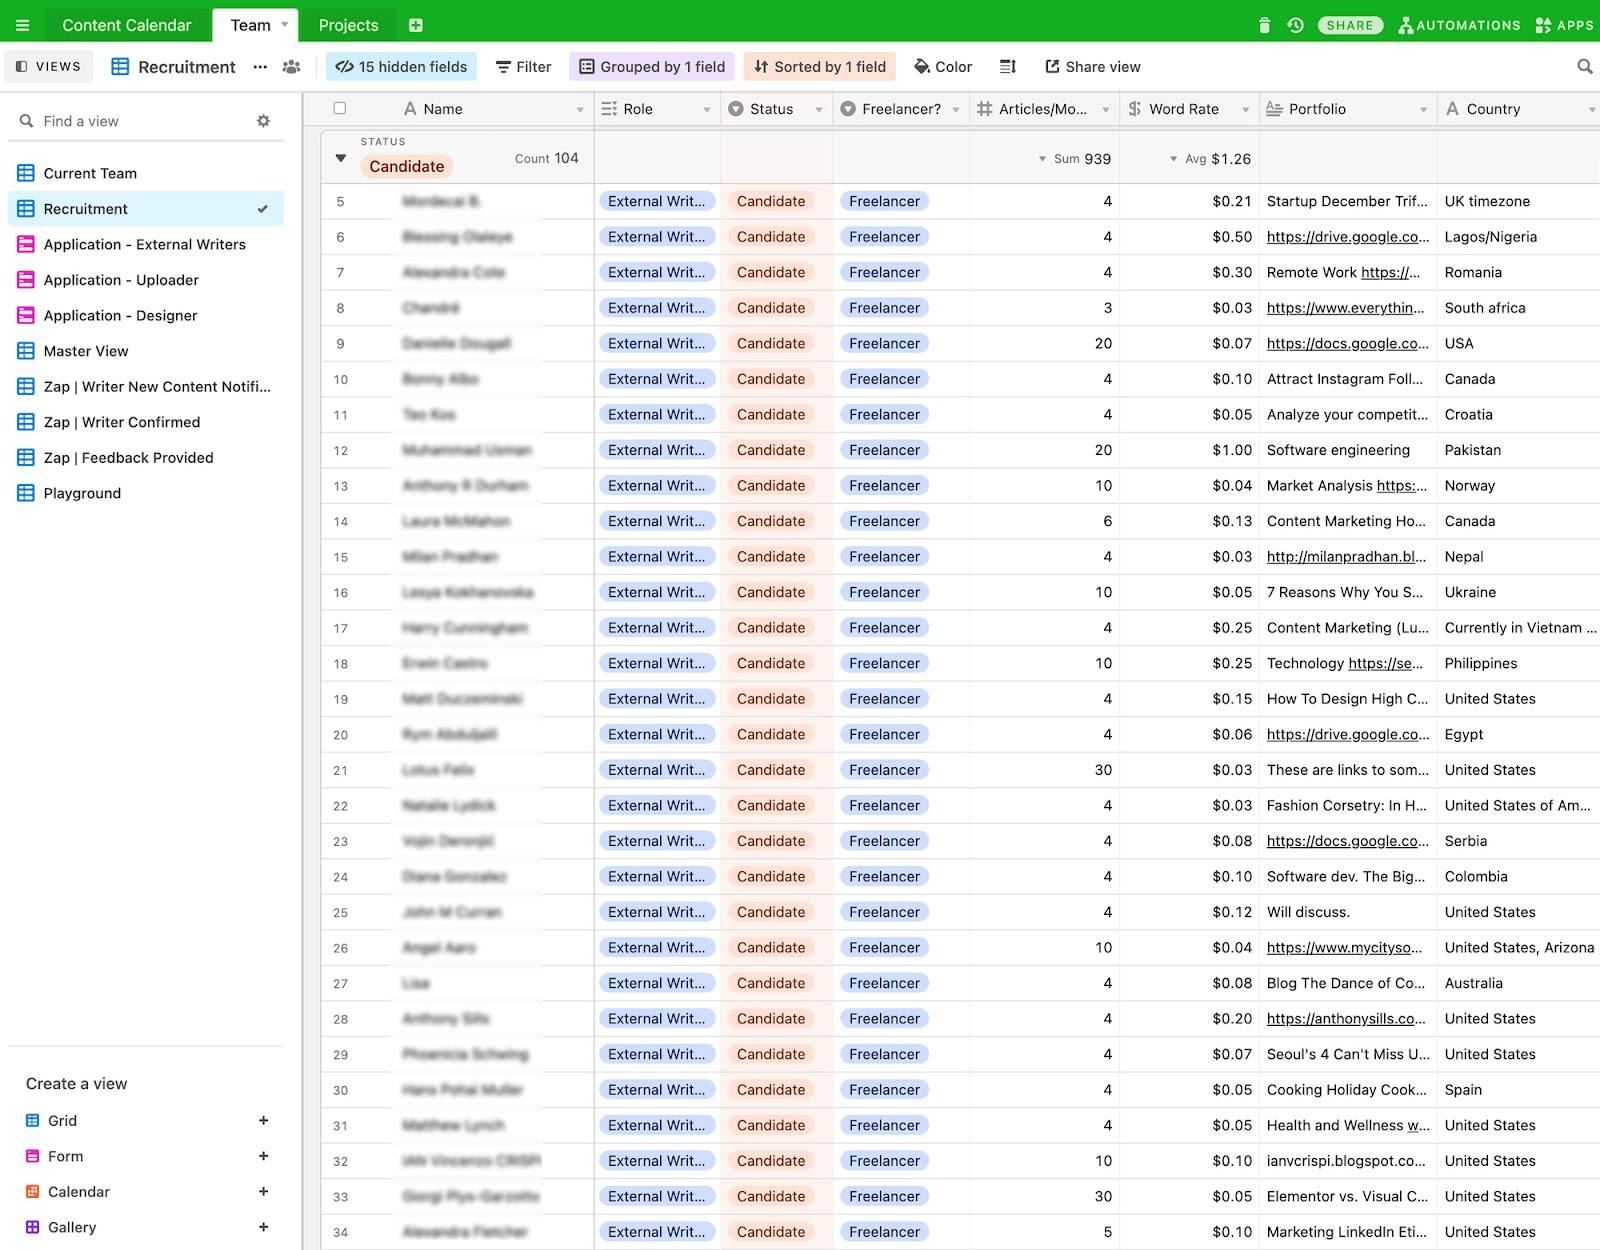Open the Apps panel
The image size is (1600, 1250).
pos(1564,25)
